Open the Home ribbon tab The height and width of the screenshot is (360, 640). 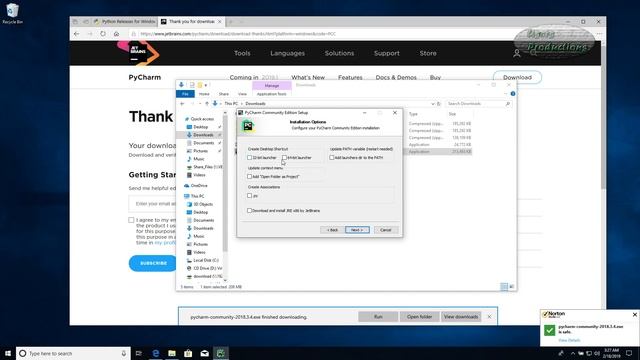pos(204,94)
